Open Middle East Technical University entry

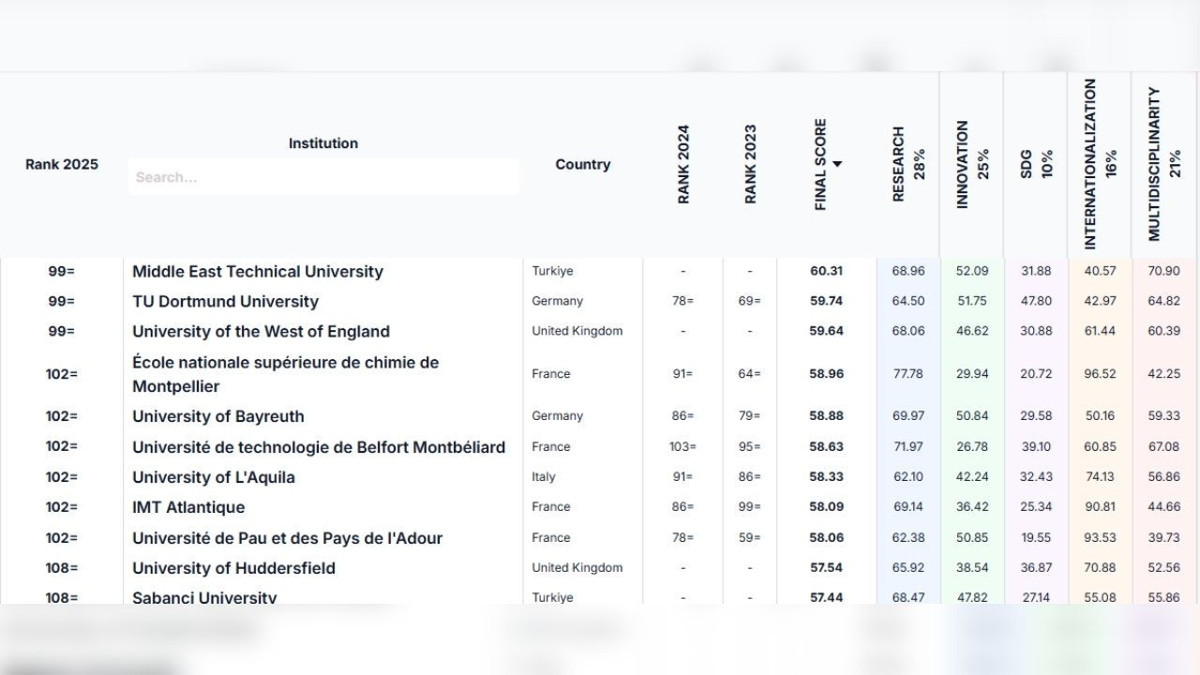257,271
